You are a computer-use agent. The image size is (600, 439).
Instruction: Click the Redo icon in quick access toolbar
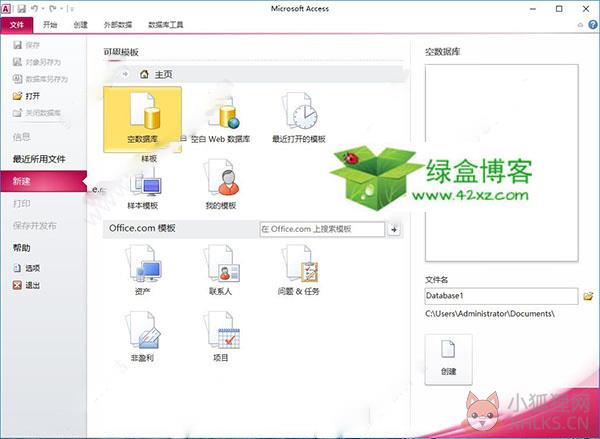(52, 8)
